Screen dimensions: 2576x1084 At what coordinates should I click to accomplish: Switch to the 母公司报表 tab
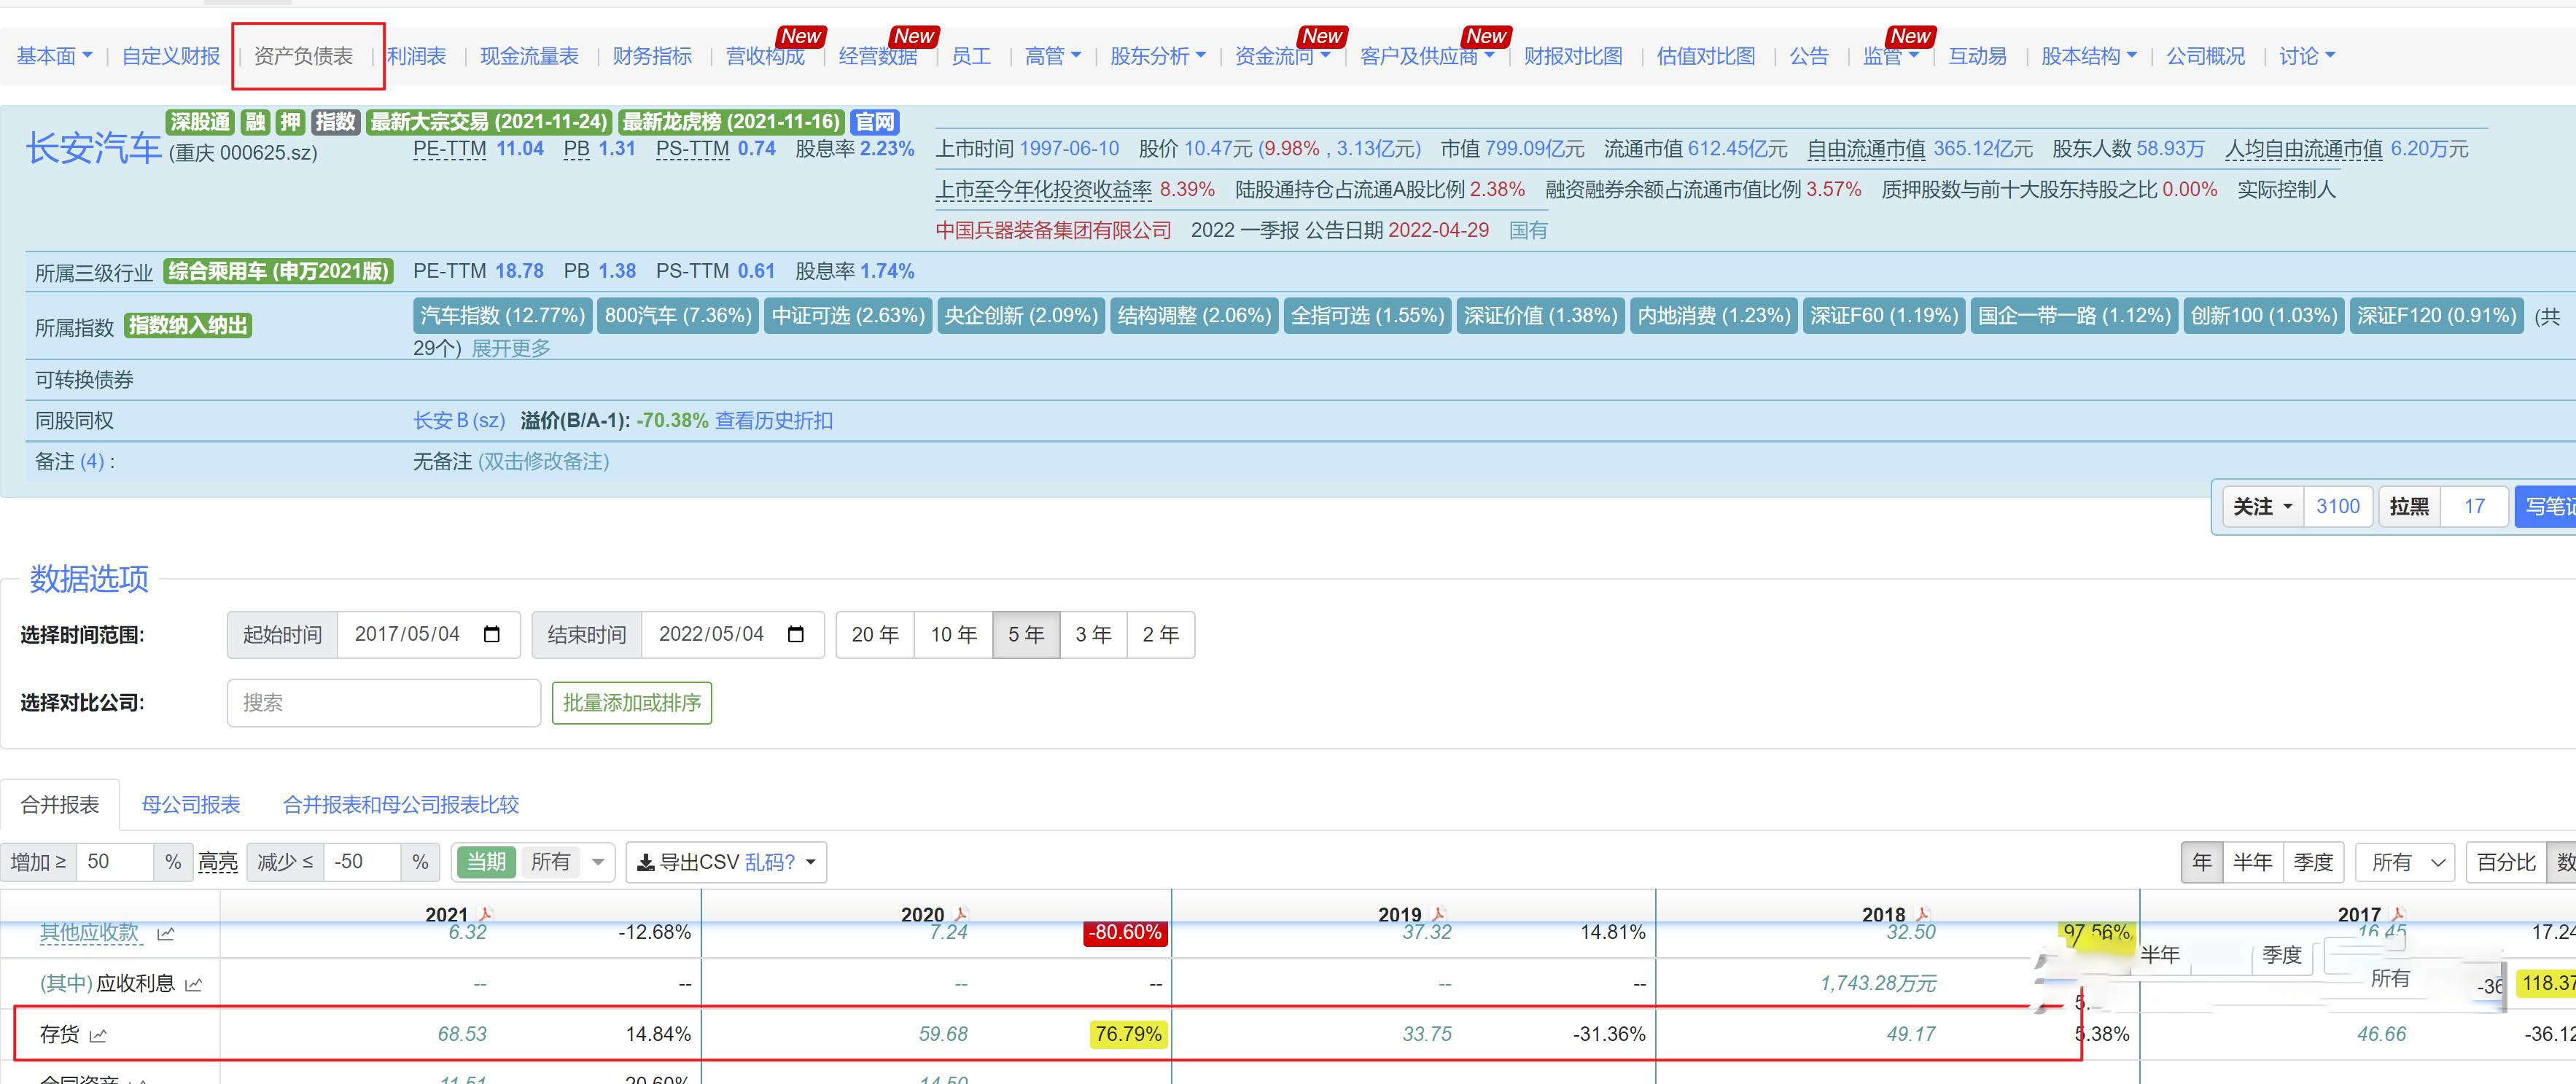[191, 804]
